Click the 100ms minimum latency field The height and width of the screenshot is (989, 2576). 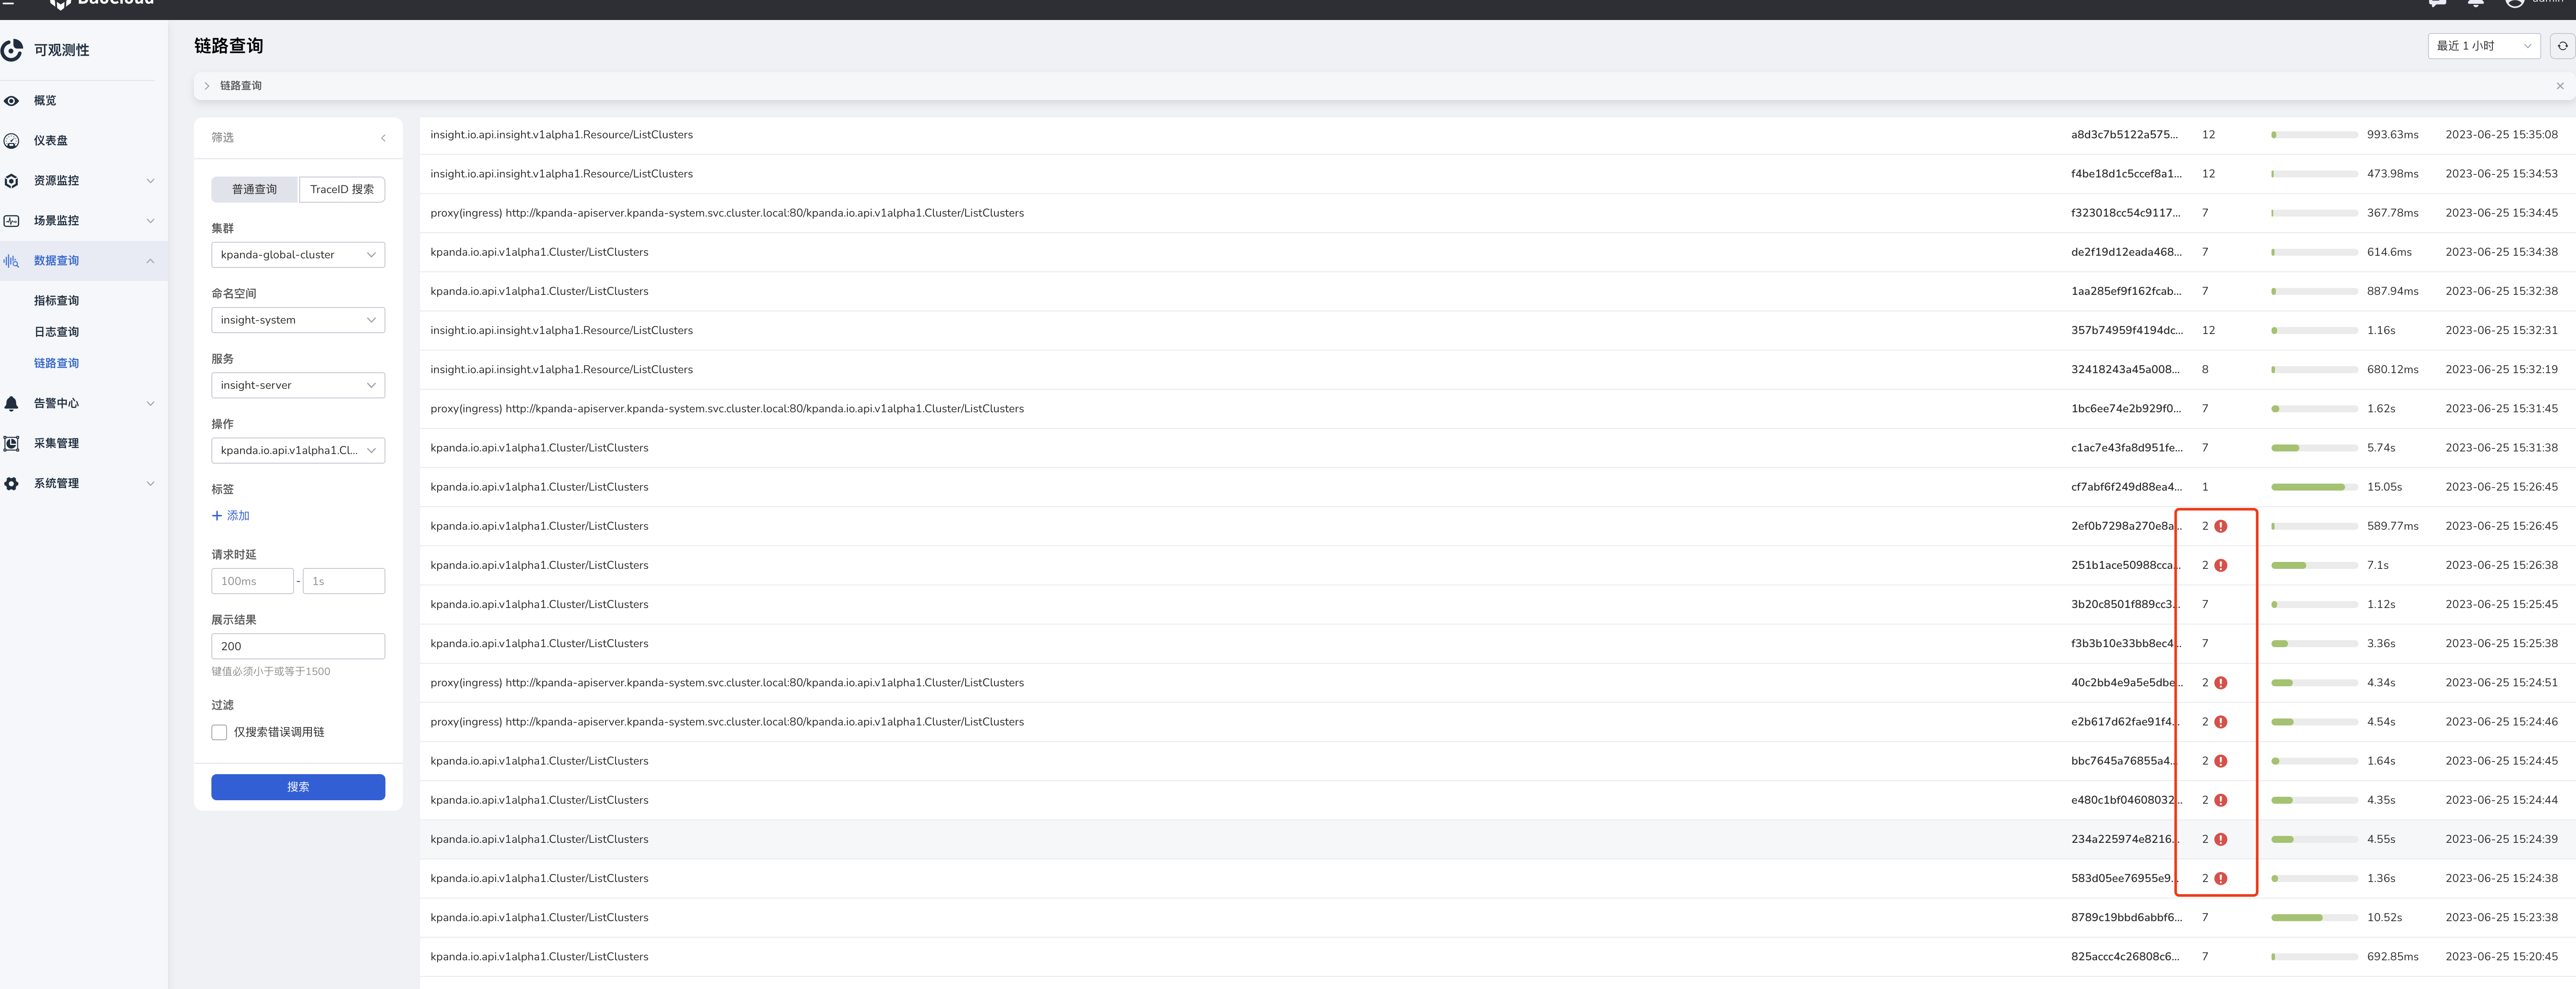pyautogui.click(x=252, y=582)
